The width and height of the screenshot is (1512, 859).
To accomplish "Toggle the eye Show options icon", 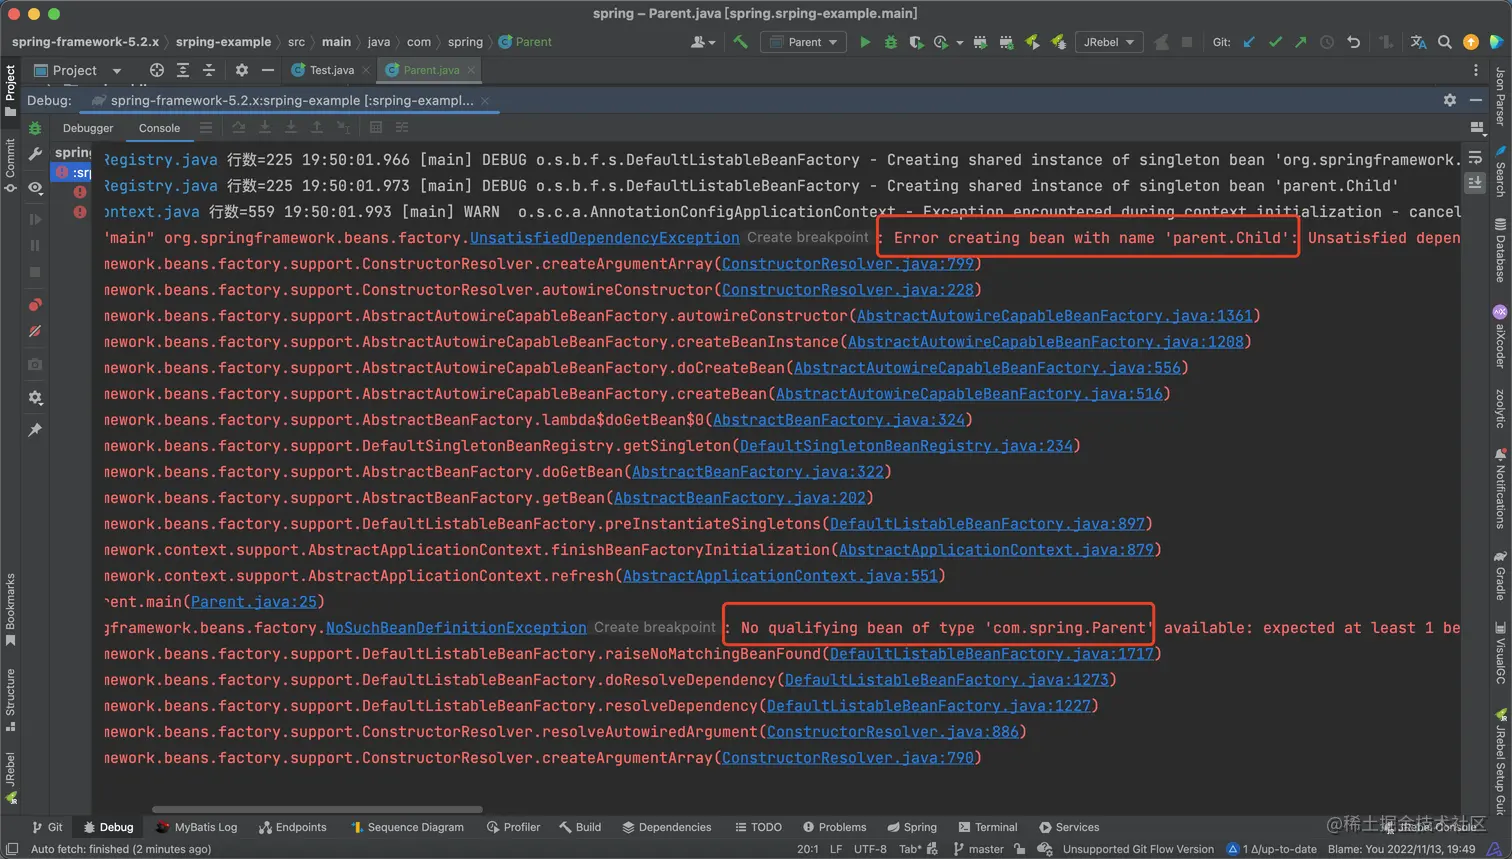I will (35, 187).
